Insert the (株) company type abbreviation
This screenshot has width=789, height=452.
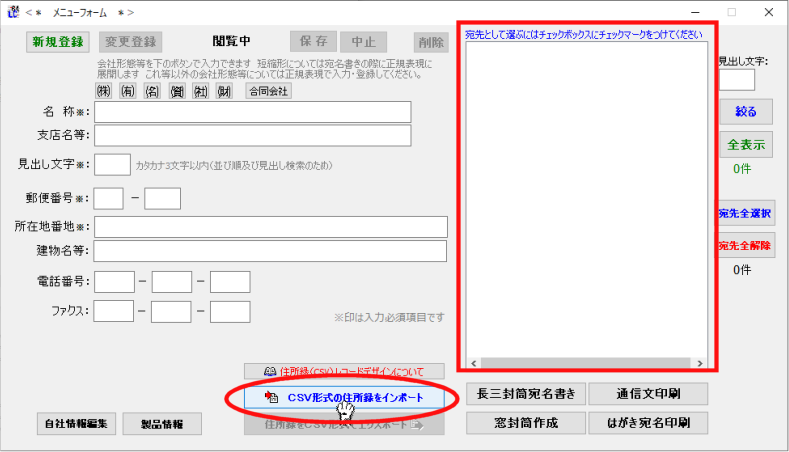pos(103,91)
